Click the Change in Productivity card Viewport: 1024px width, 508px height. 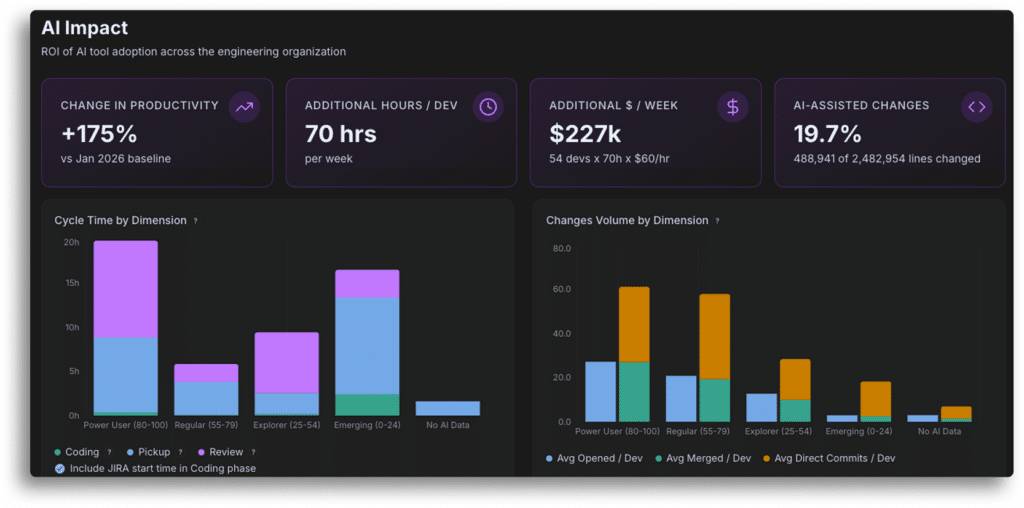[x=157, y=133]
